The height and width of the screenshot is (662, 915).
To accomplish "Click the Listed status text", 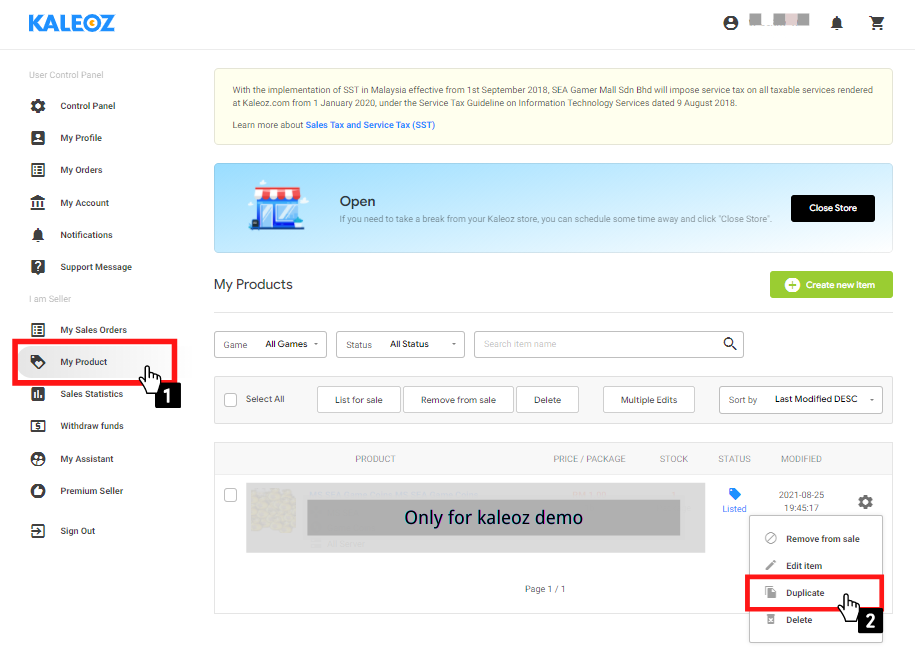I will point(734,509).
